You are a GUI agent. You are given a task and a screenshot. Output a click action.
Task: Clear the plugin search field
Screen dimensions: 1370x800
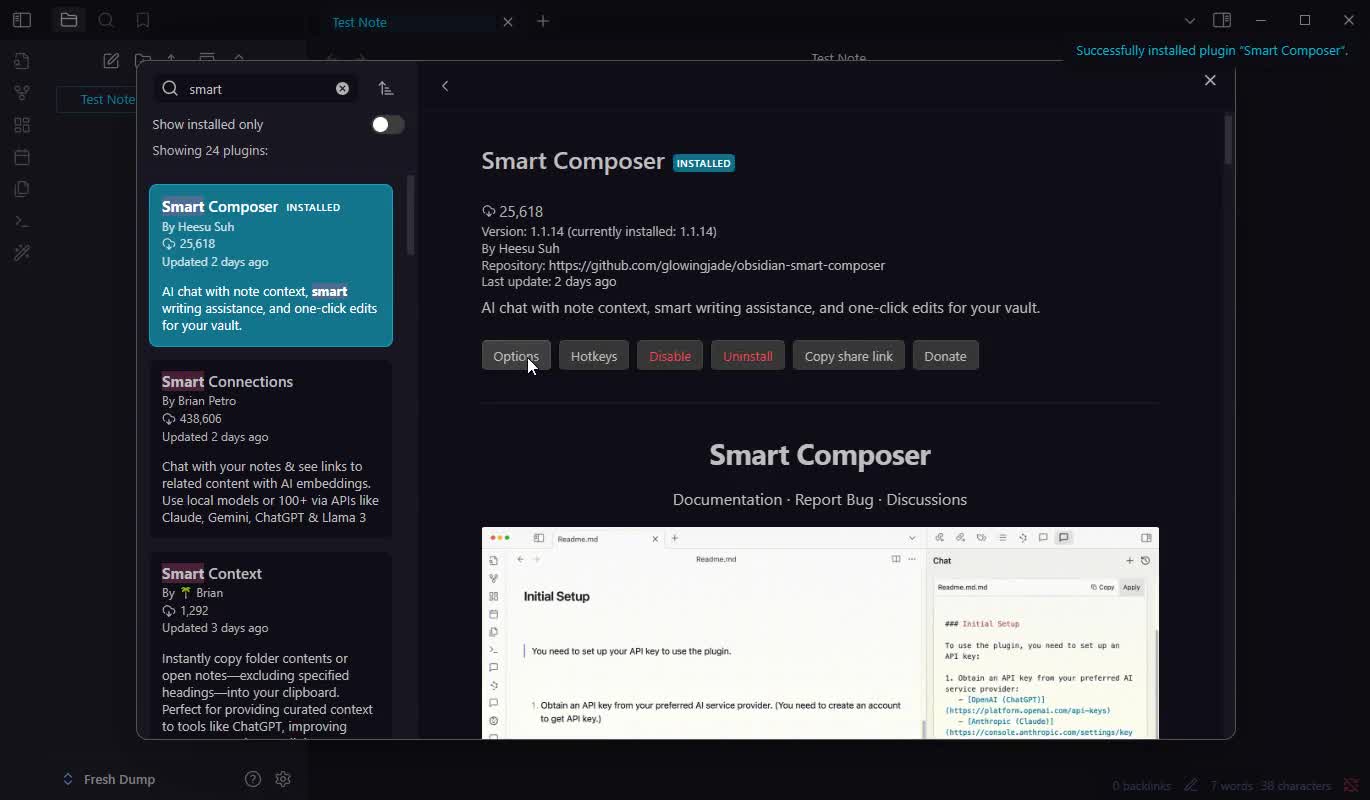(342, 88)
